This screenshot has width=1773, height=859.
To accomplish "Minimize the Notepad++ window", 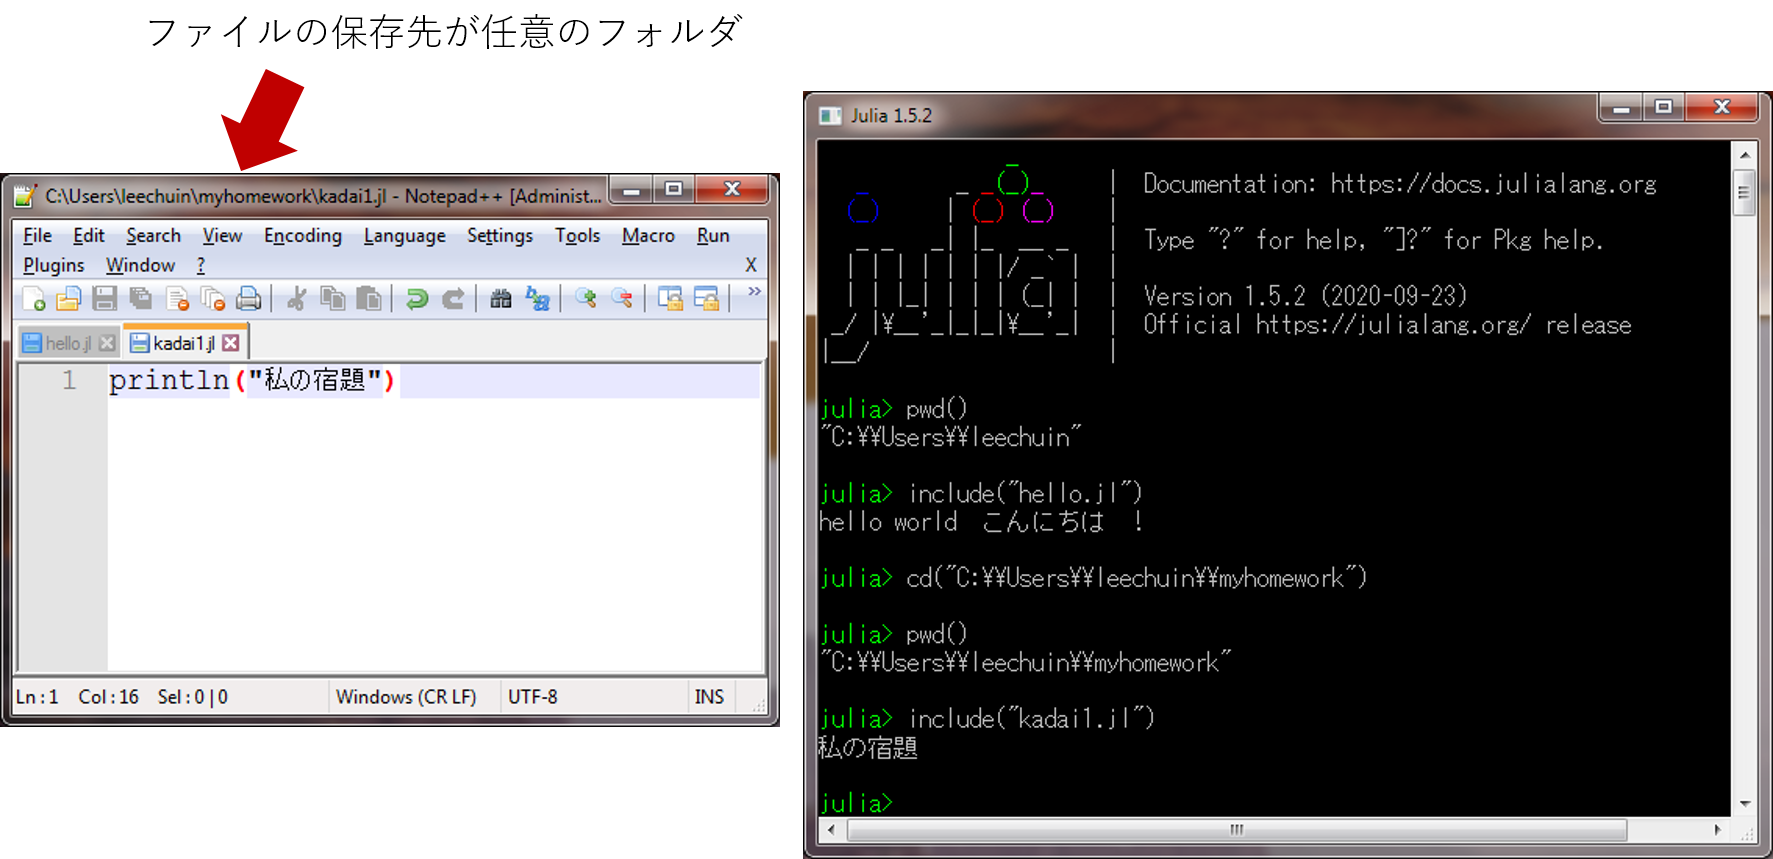I will click(632, 189).
